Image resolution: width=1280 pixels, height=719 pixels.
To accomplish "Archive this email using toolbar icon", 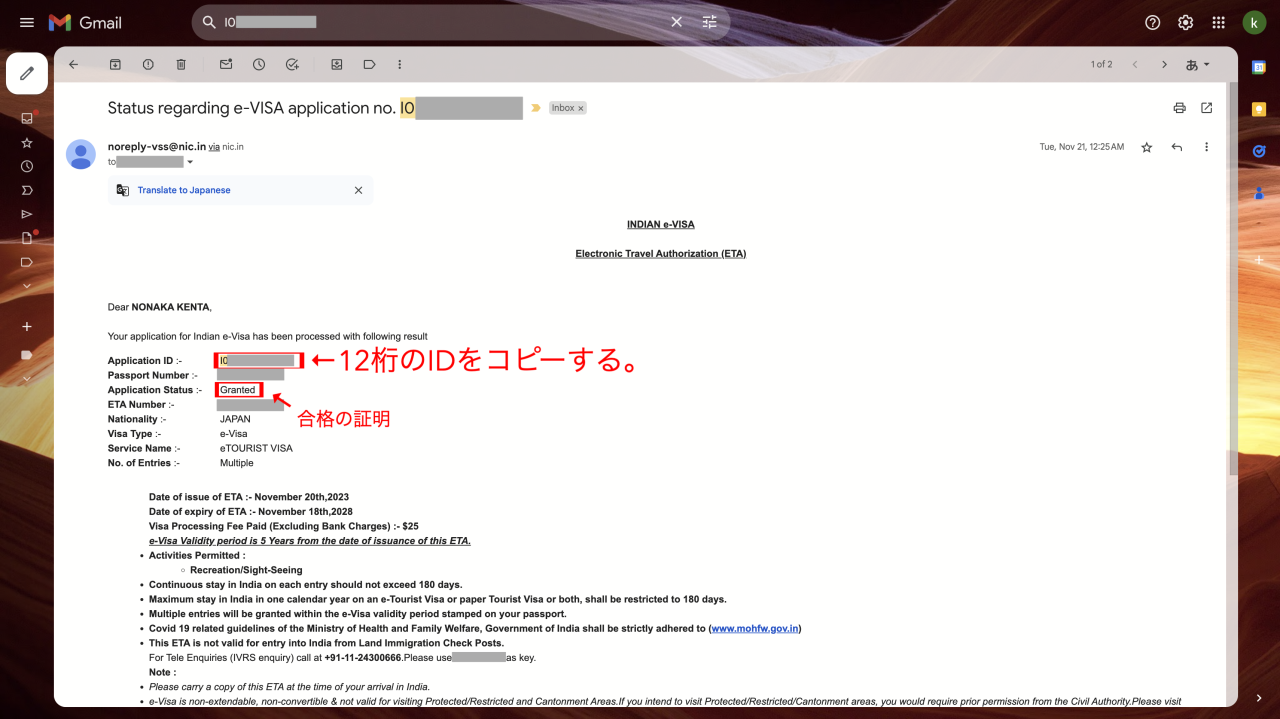I will click(x=115, y=64).
